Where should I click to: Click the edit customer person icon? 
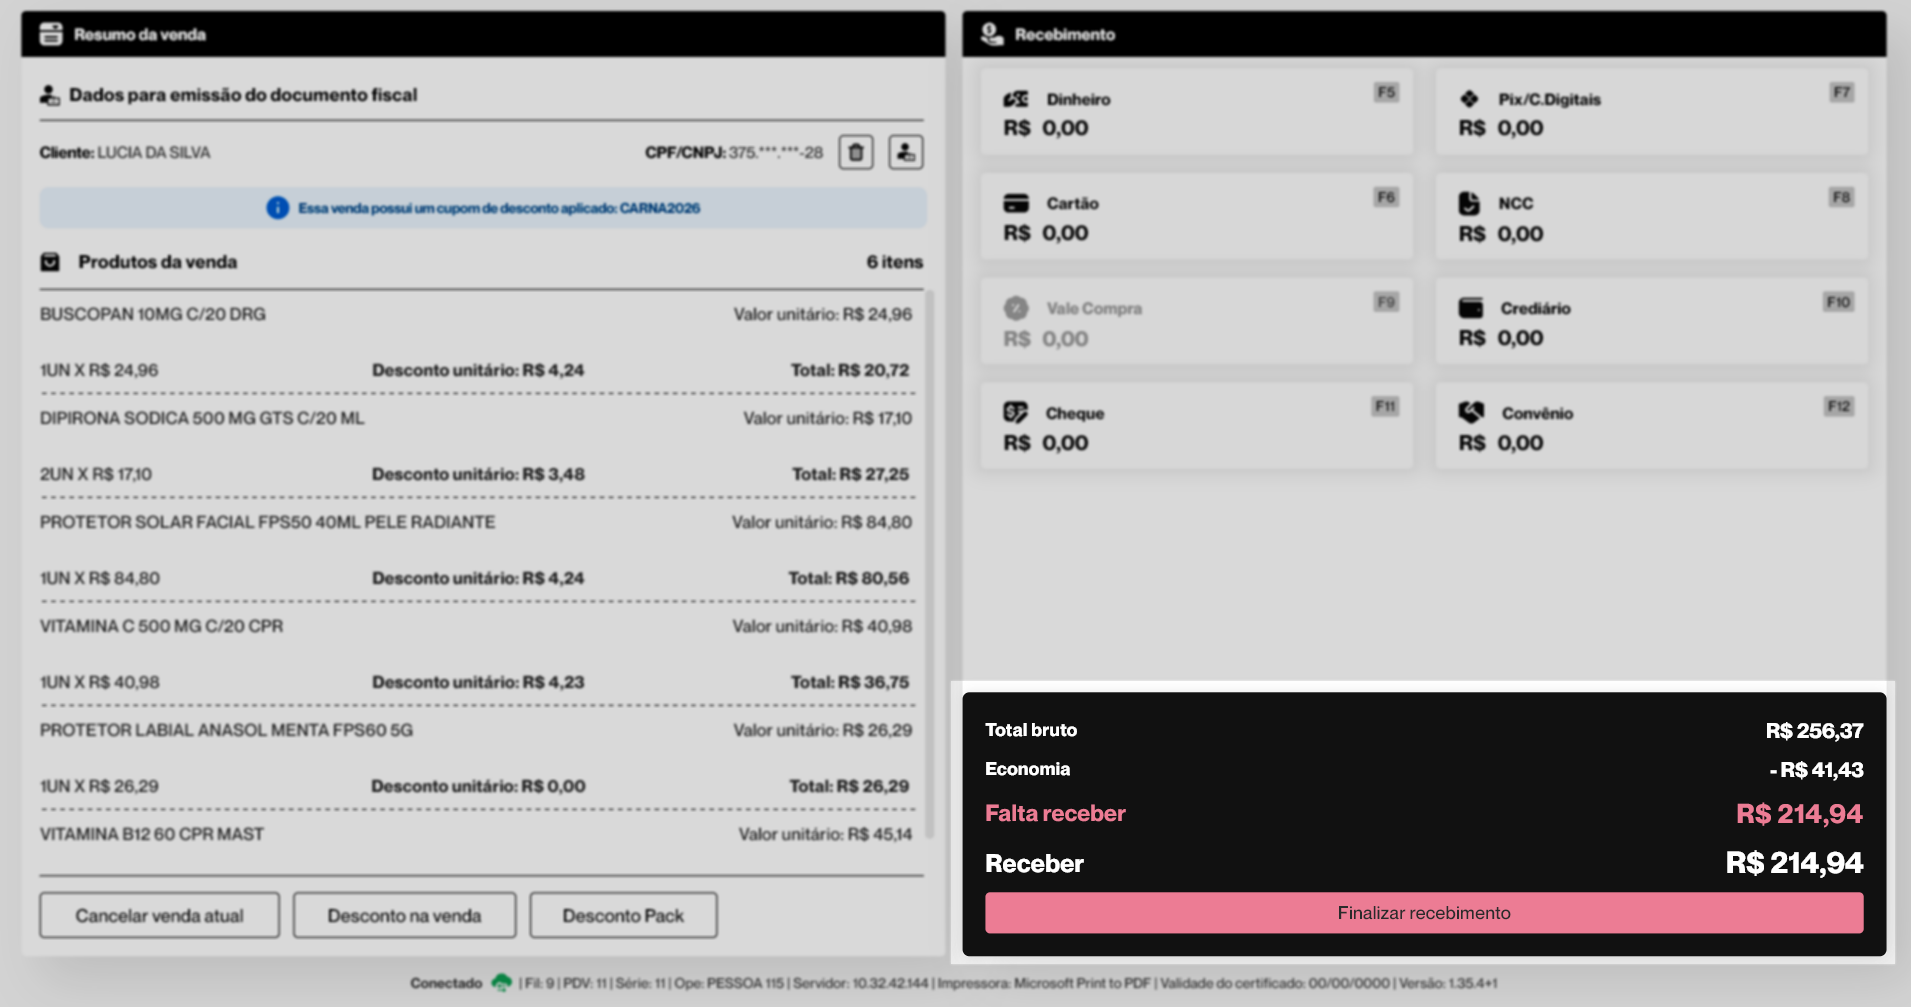pos(905,153)
